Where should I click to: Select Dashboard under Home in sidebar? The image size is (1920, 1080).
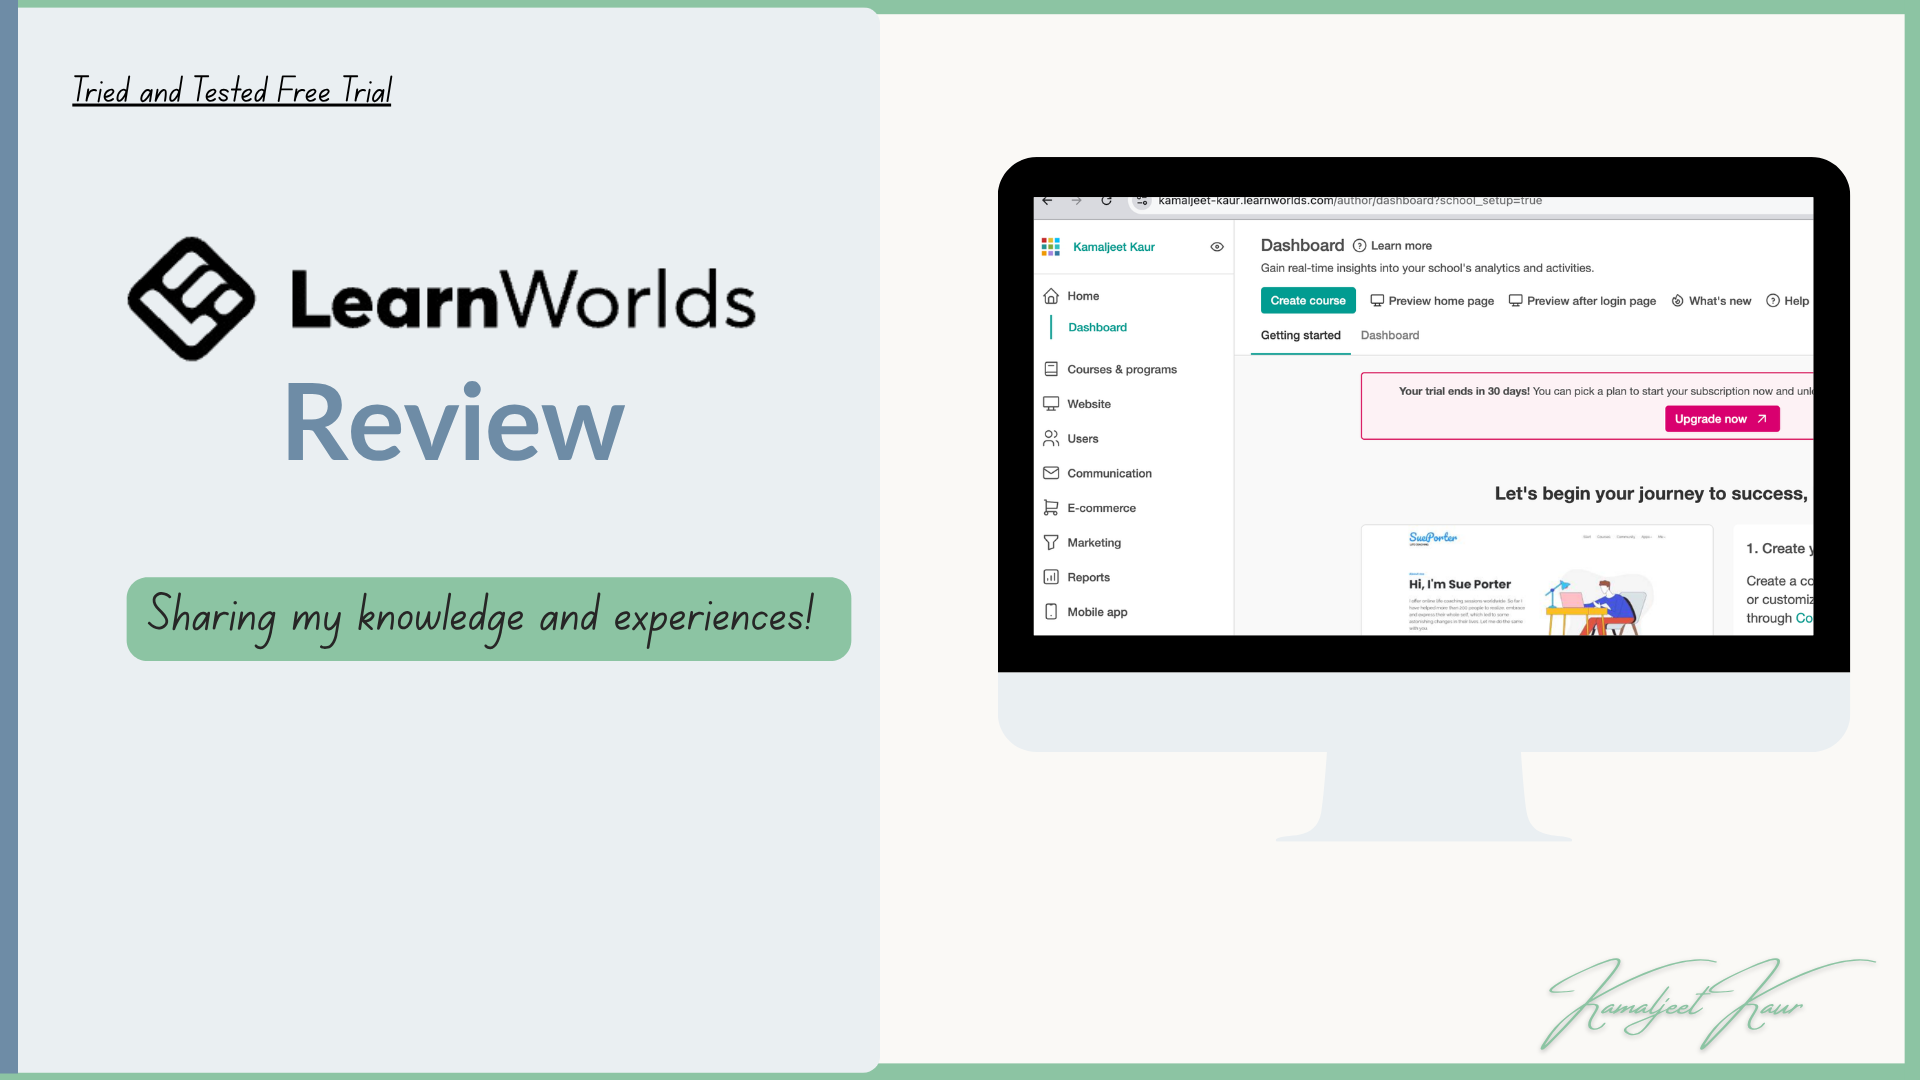(x=1097, y=327)
